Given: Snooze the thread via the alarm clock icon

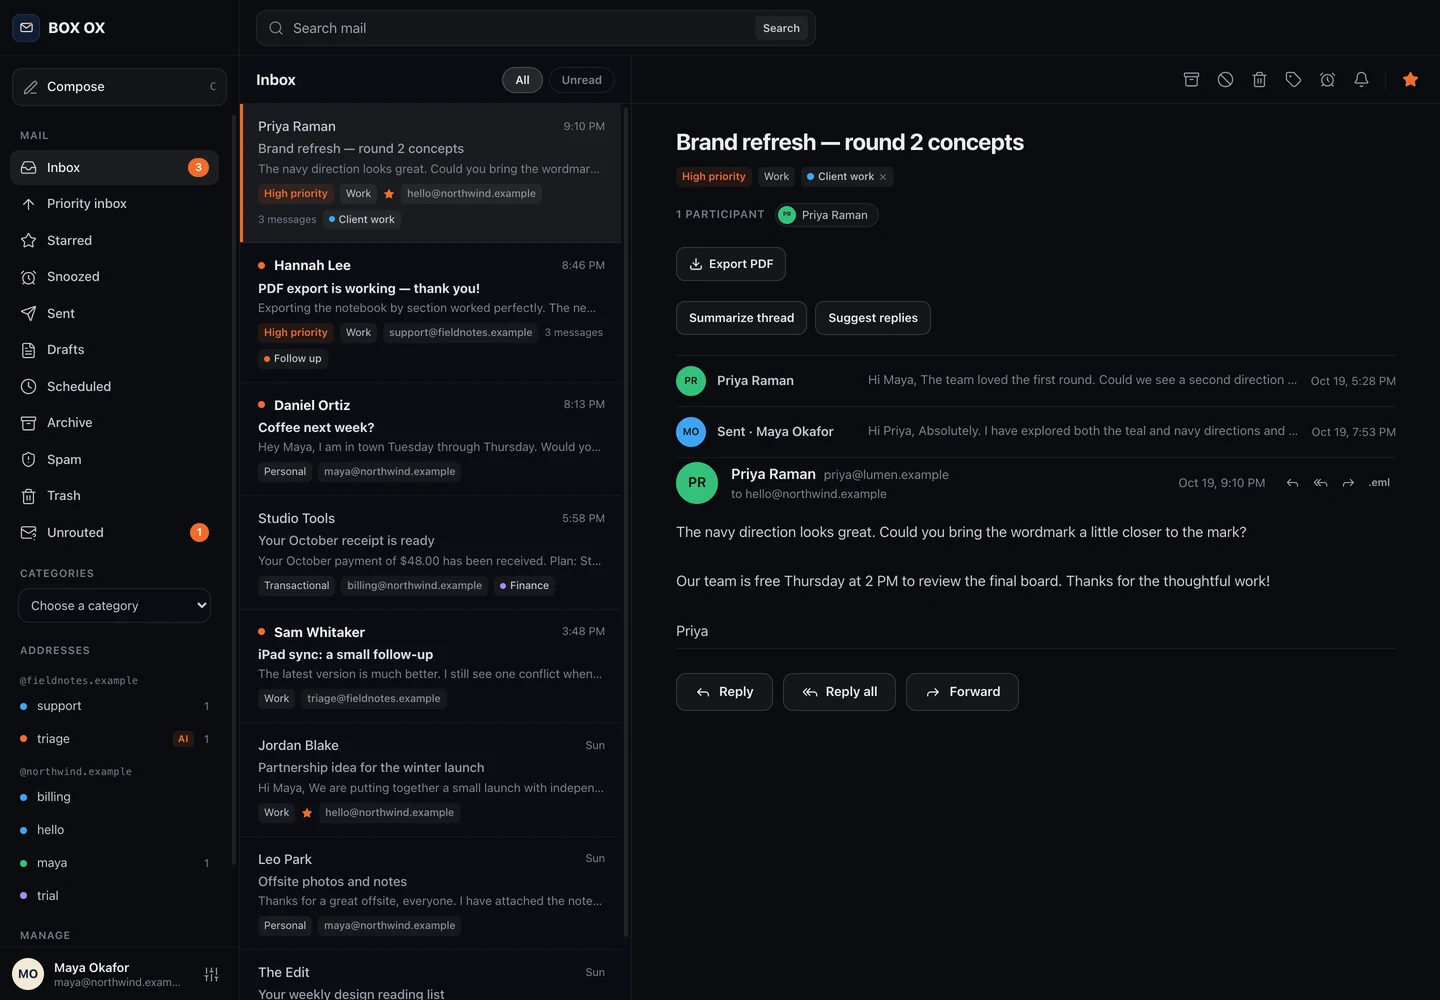Looking at the screenshot, I should point(1327,80).
